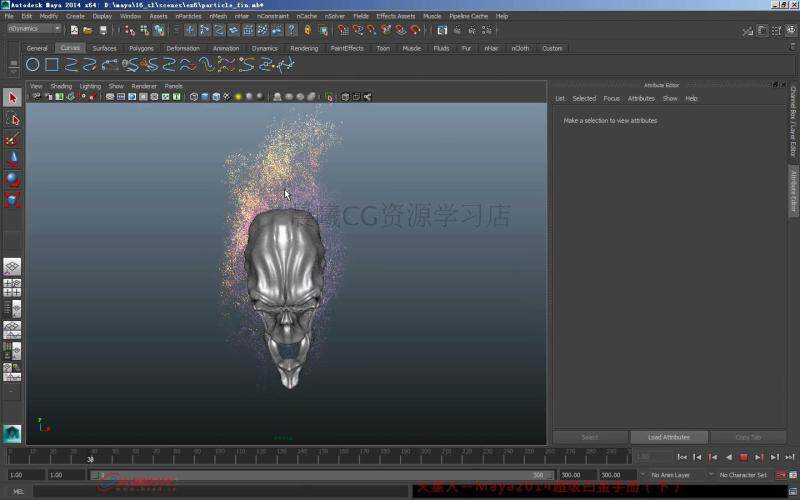Select the arrow Select tool in toolbox

click(12, 98)
